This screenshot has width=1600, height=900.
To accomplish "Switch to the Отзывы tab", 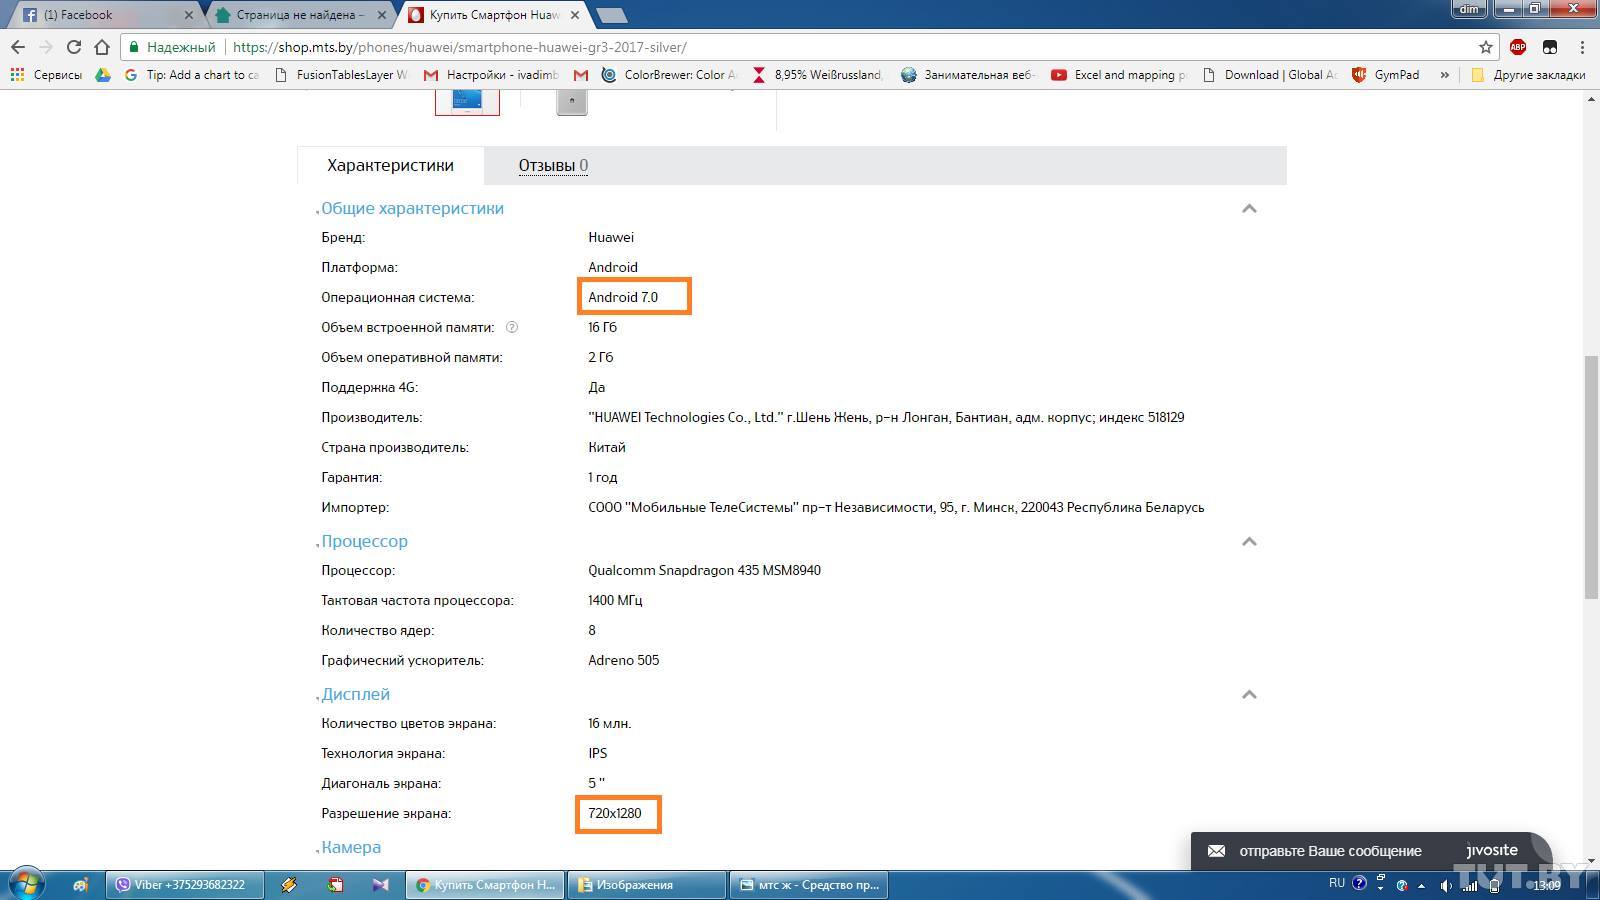I will click(x=553, y=166).
